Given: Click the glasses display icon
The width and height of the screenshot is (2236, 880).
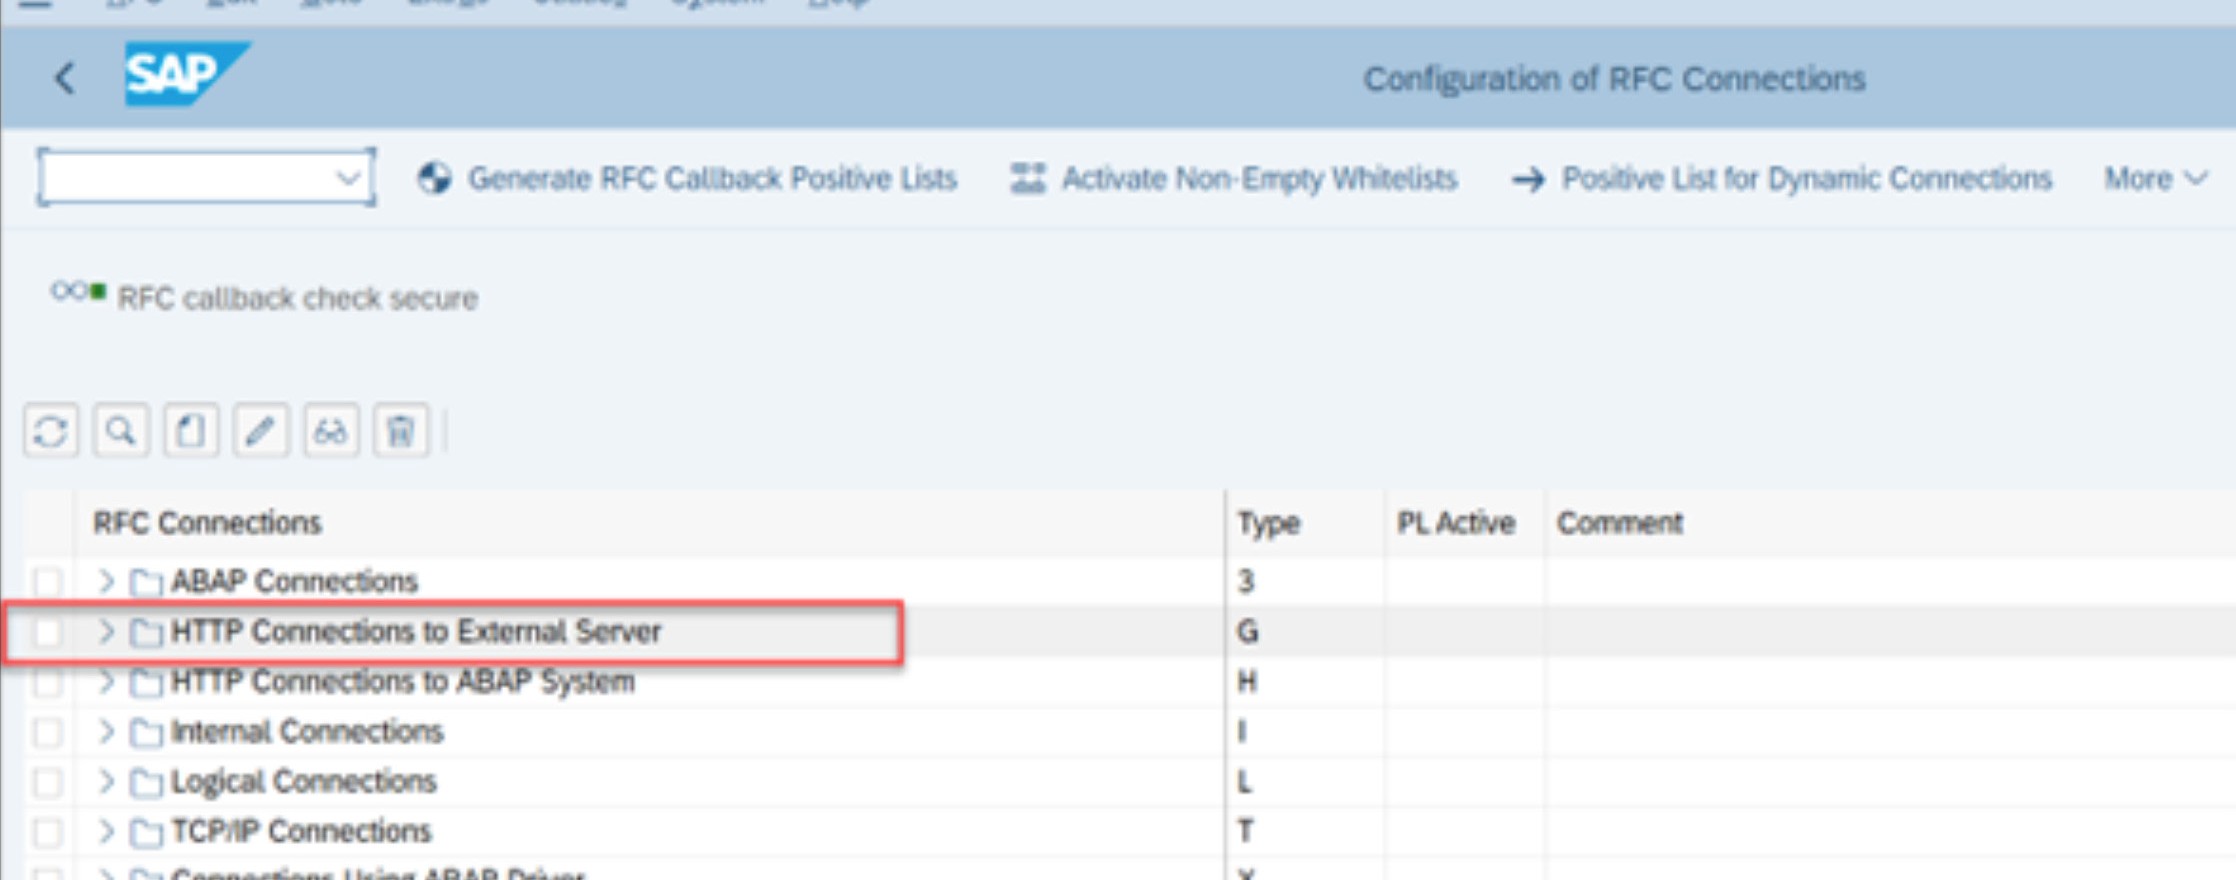Looking at the screenshot, I should [331, 431].
